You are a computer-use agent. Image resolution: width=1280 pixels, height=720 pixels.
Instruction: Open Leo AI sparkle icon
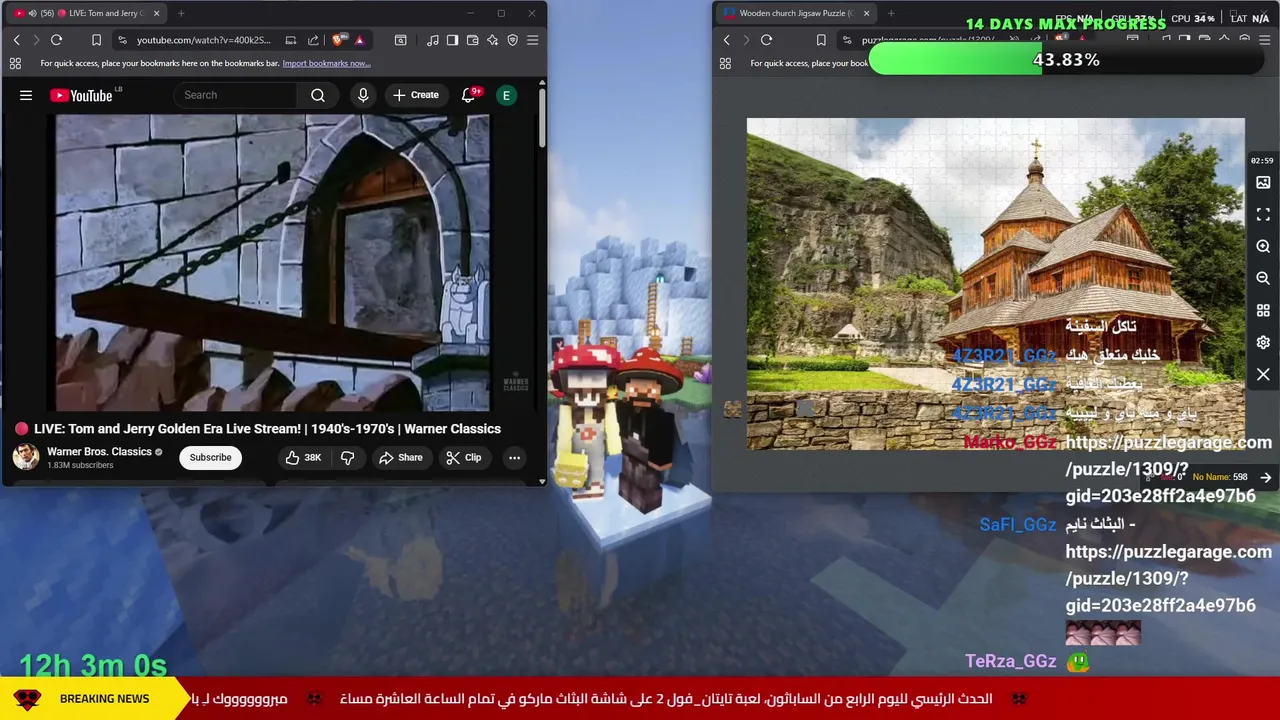(x=492, y=40)
